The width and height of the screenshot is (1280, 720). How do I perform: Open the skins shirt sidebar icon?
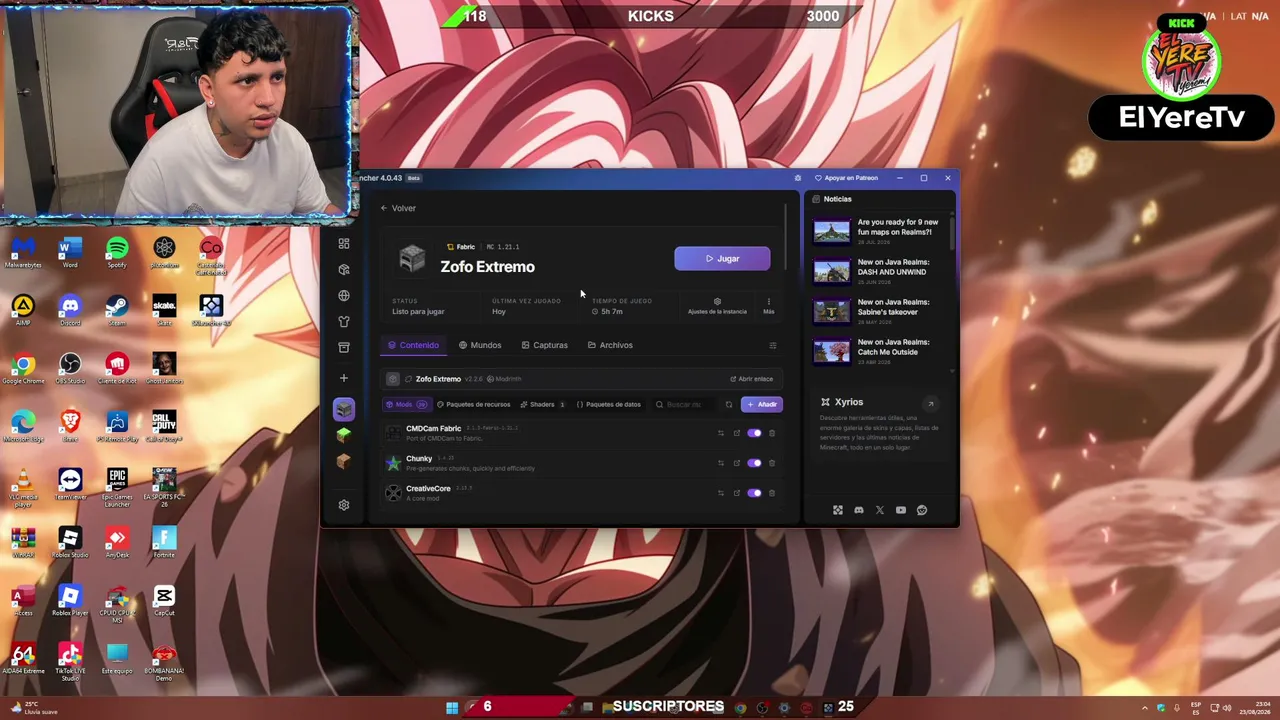click(x=344, y=322)
